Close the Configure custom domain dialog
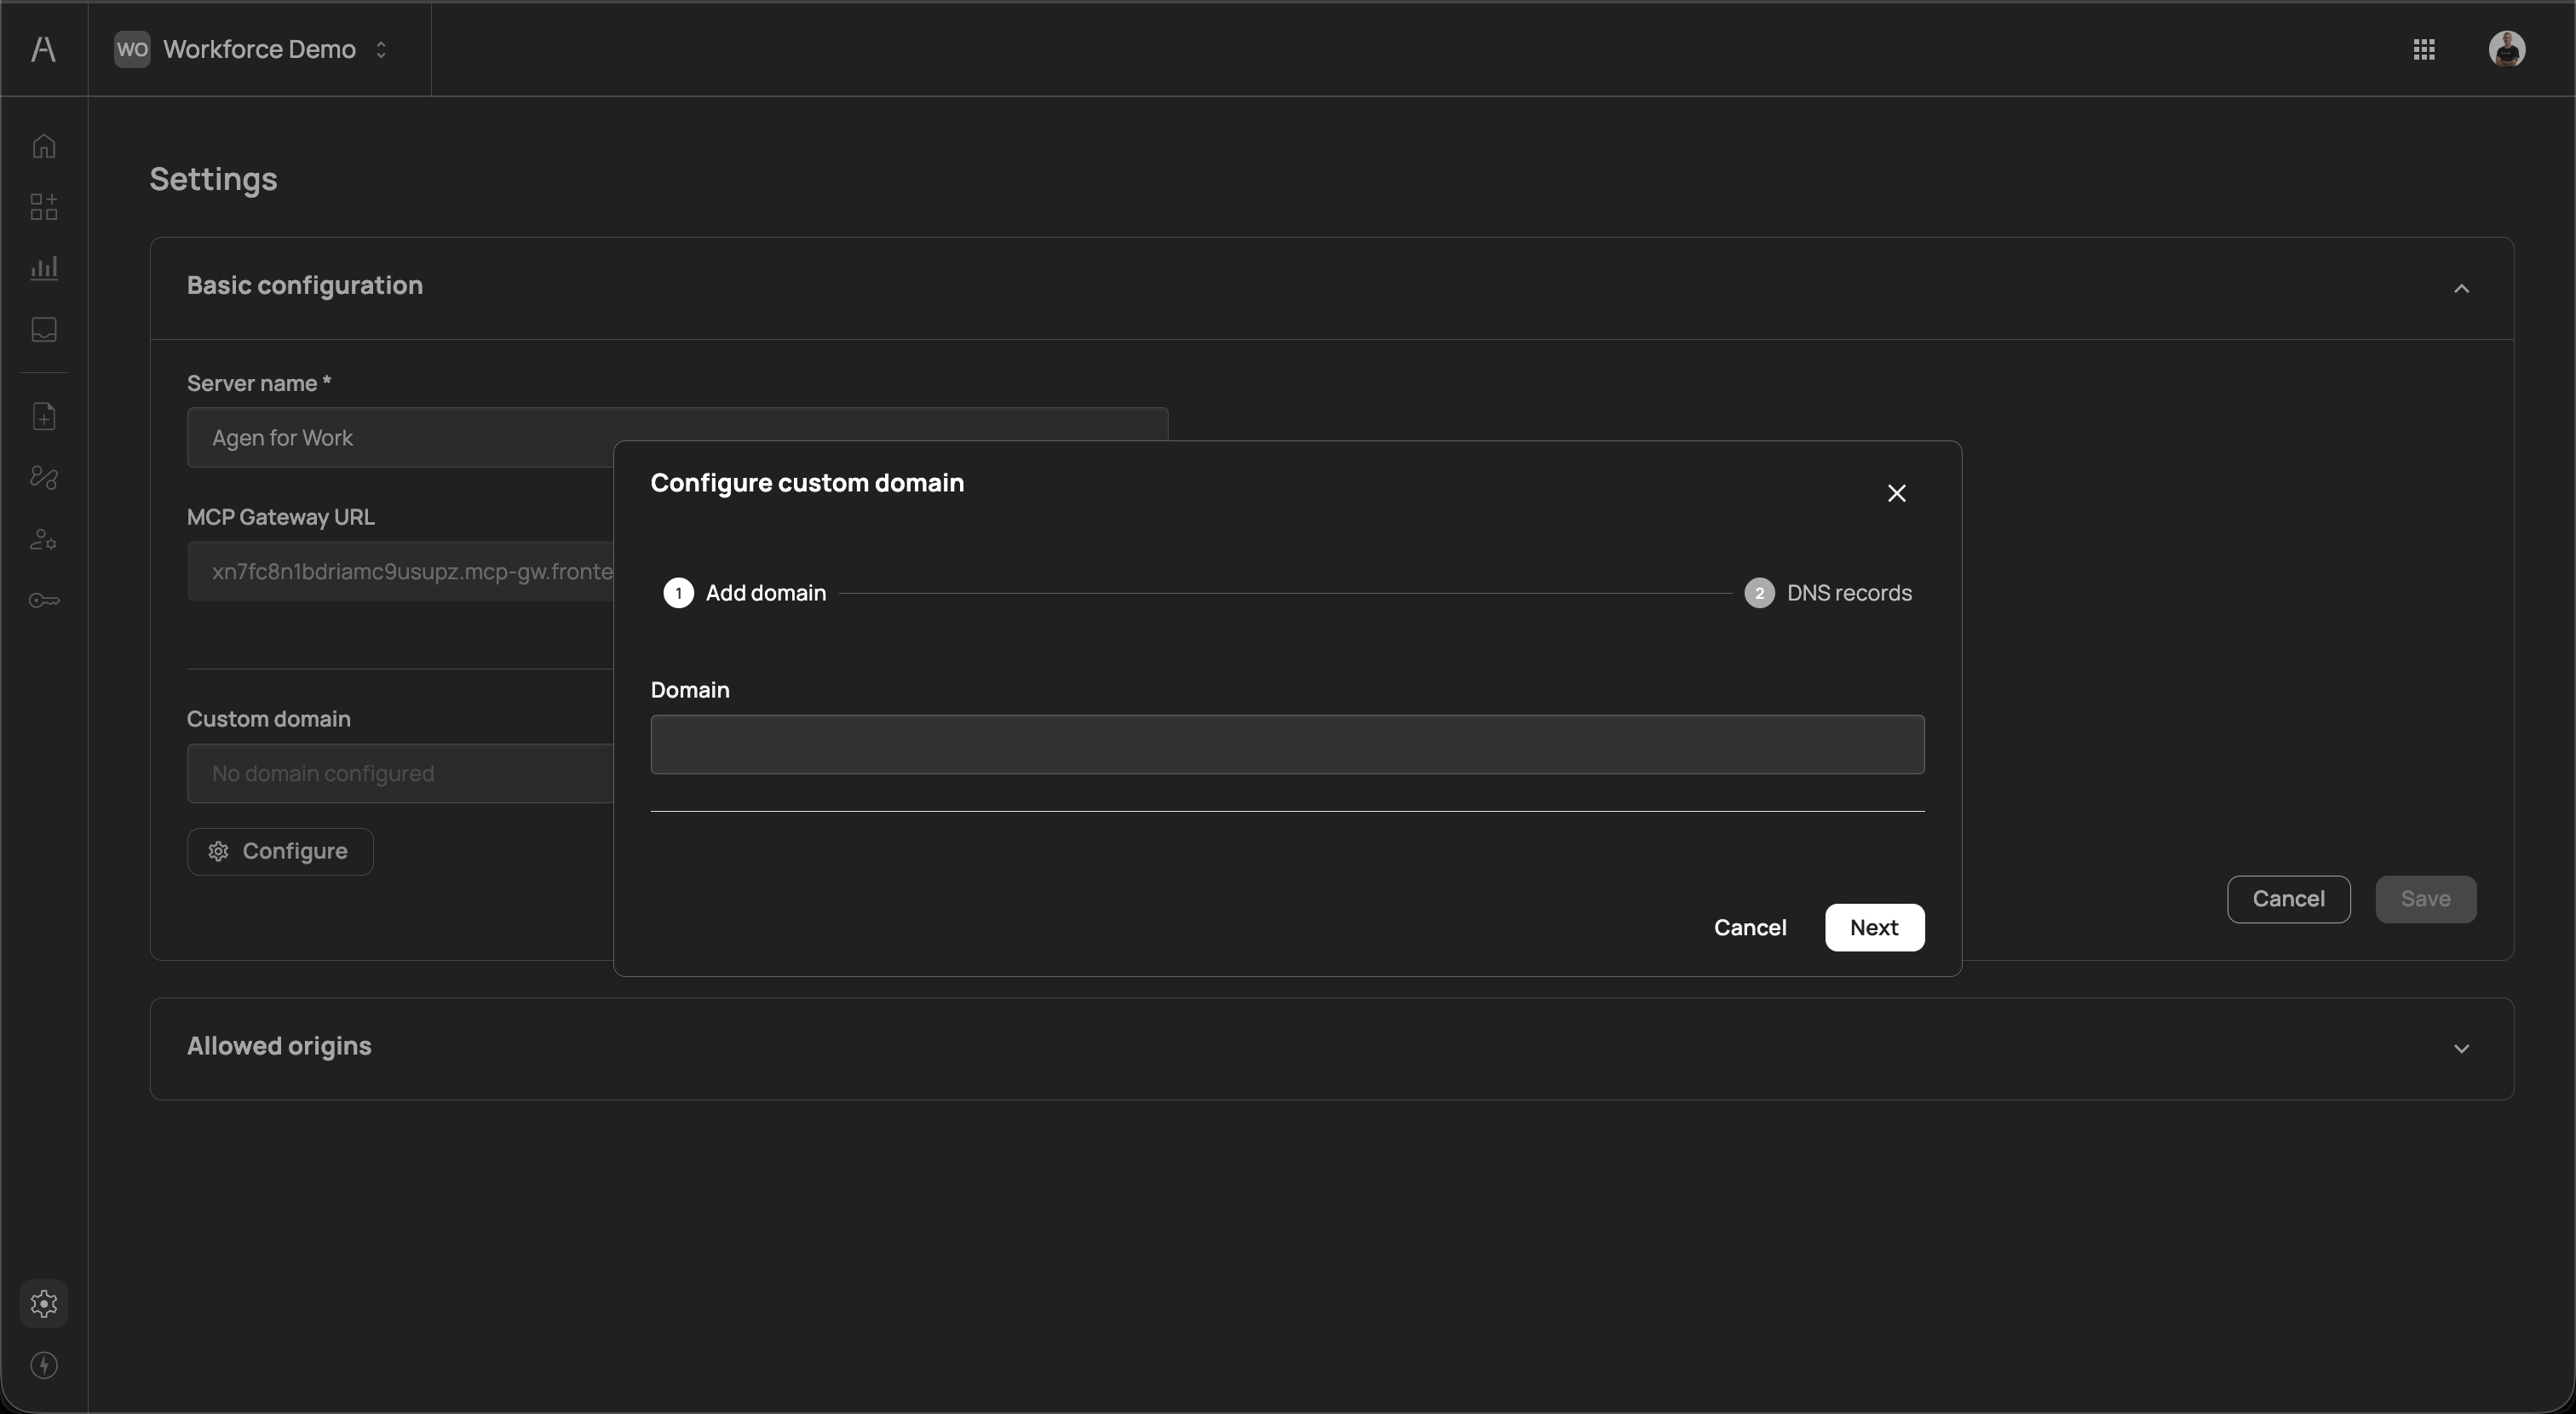The image size is (2576, 1414). [1896, 493]
